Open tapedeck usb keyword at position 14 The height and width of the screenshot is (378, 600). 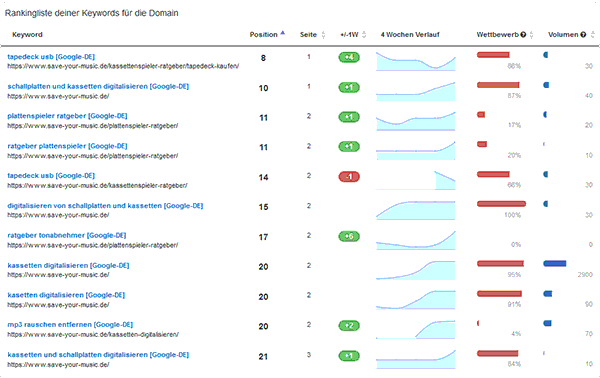click(x=51, y=176)
